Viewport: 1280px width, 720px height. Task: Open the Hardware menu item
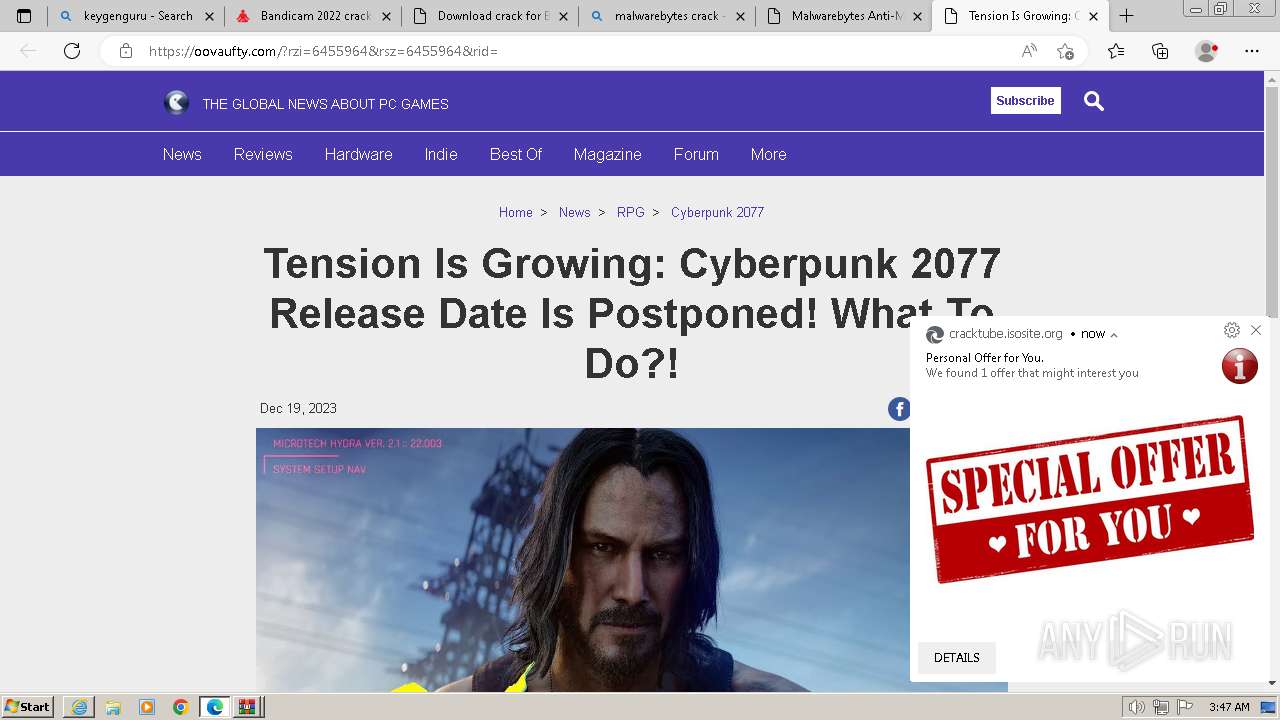point(358,154)
